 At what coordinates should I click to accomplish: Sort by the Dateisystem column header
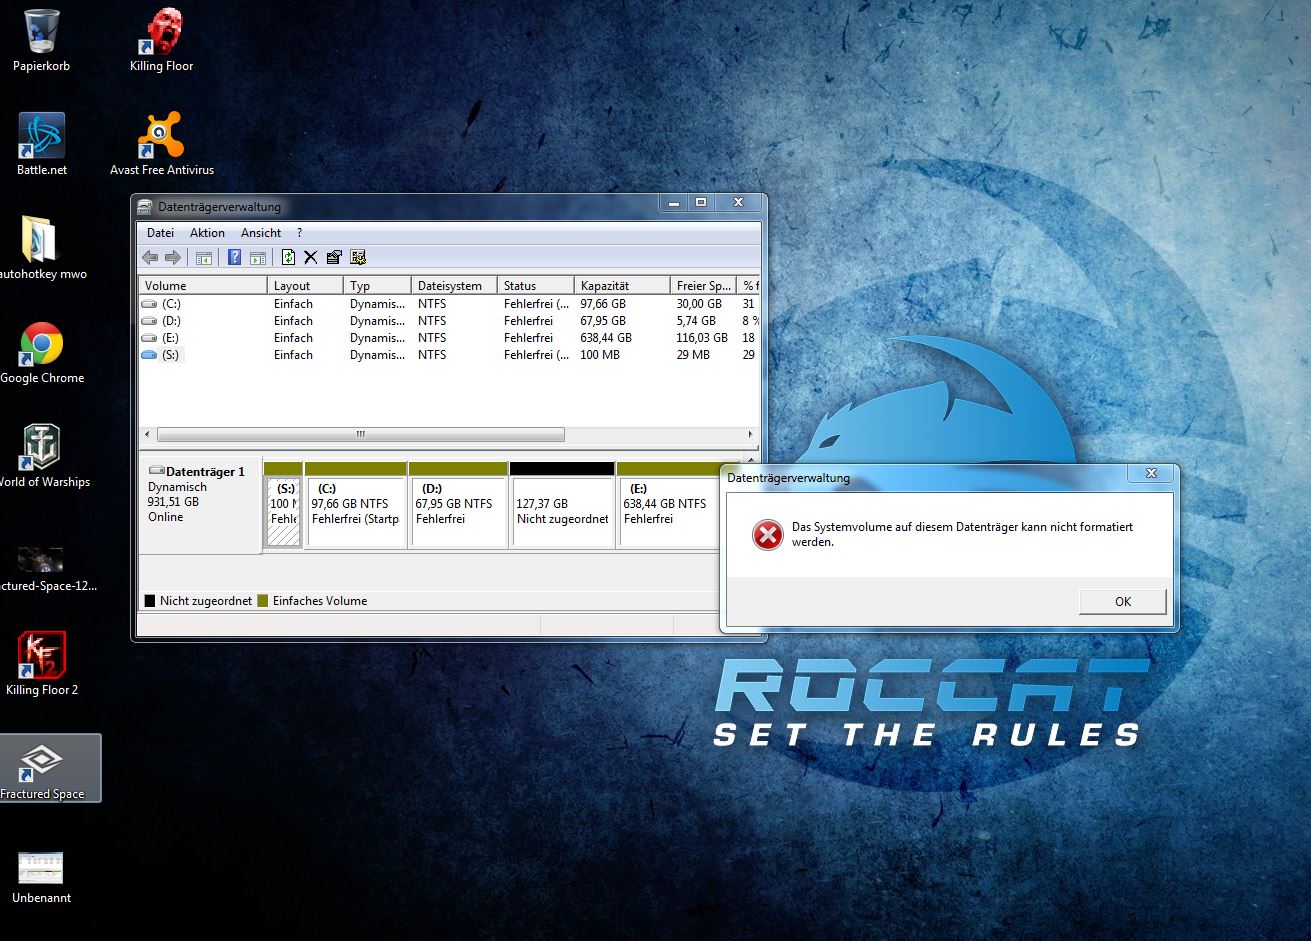tap(454, 285)
